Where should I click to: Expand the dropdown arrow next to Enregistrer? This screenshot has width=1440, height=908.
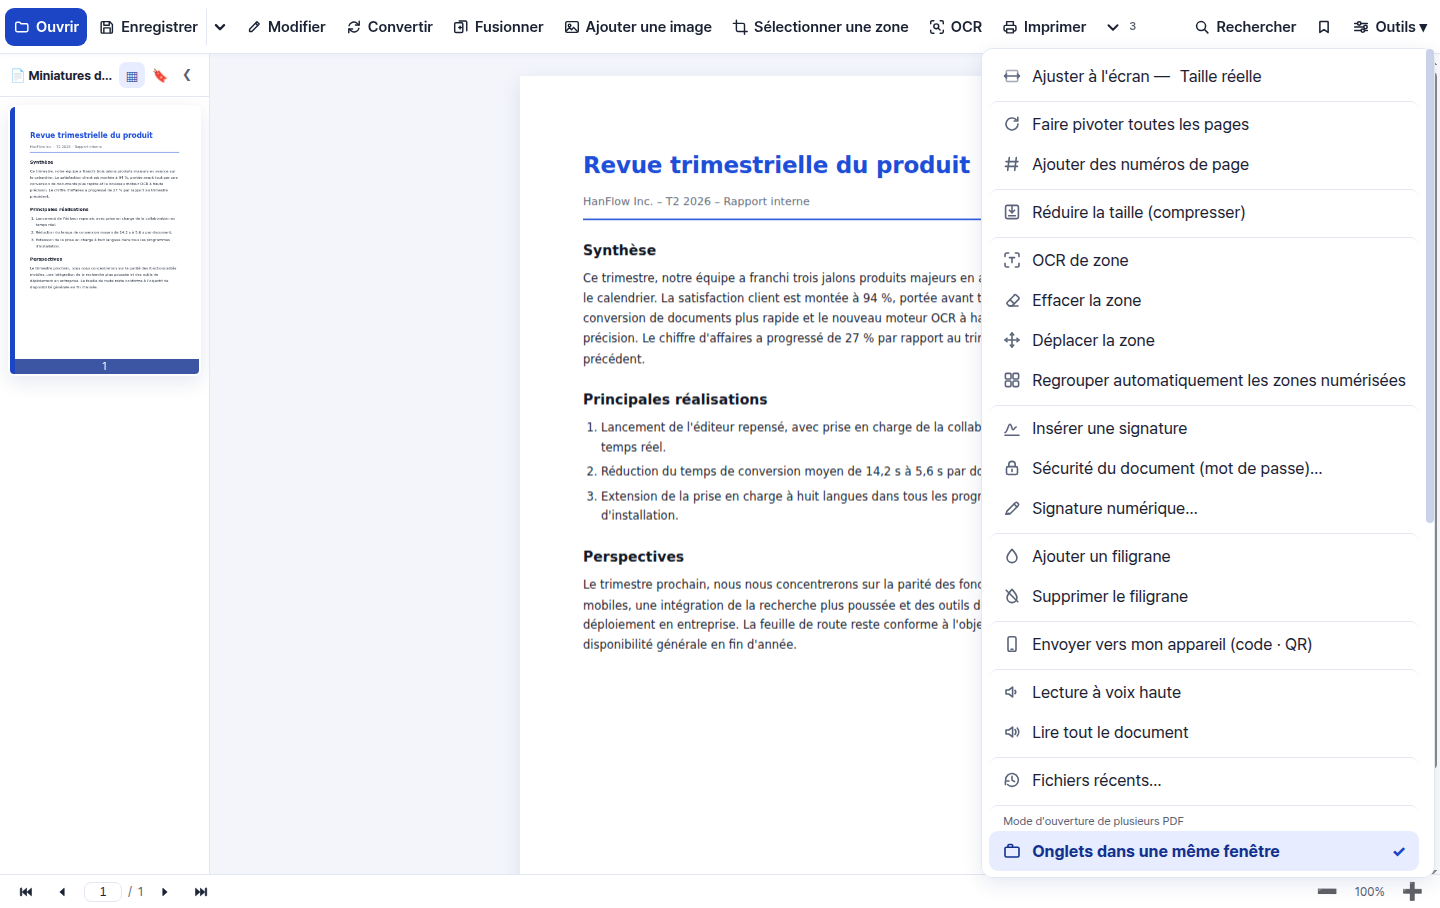(220, 27)
